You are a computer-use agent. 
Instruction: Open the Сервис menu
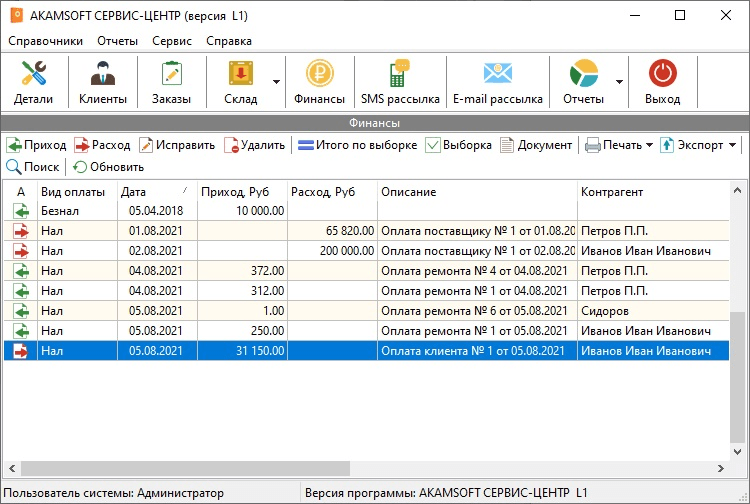(x=172, y=41)
